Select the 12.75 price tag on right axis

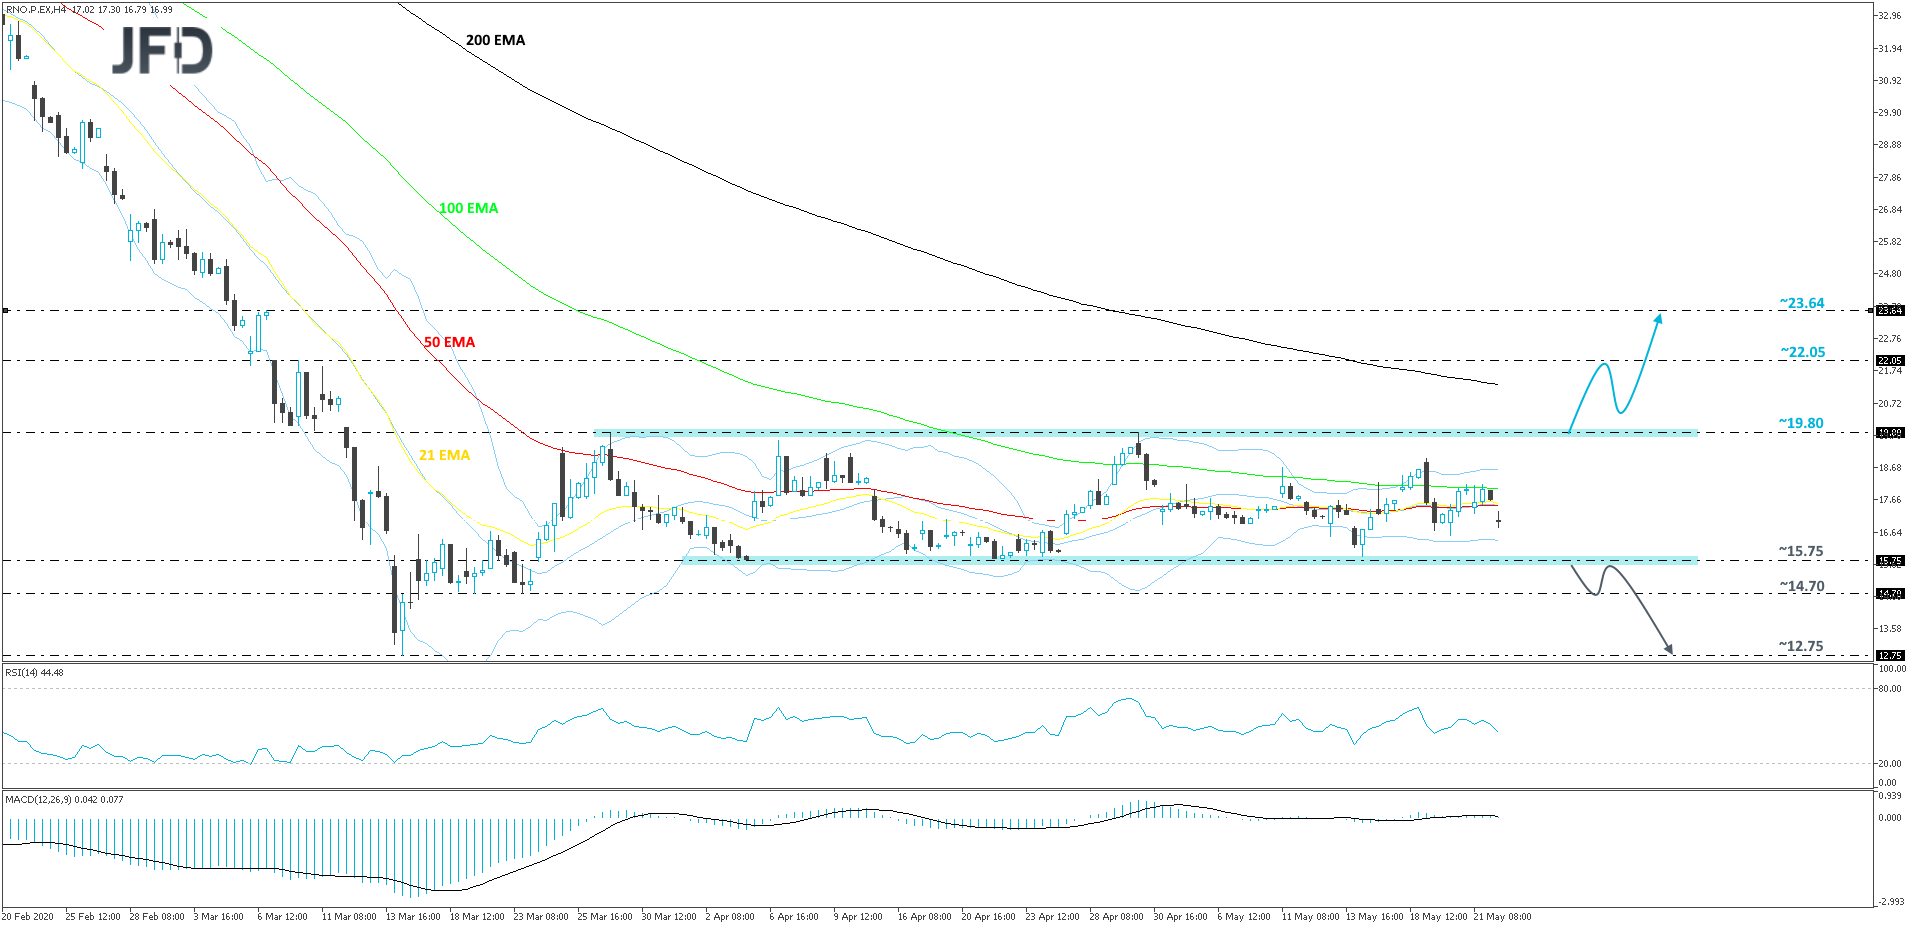[x=1889, y=656]
